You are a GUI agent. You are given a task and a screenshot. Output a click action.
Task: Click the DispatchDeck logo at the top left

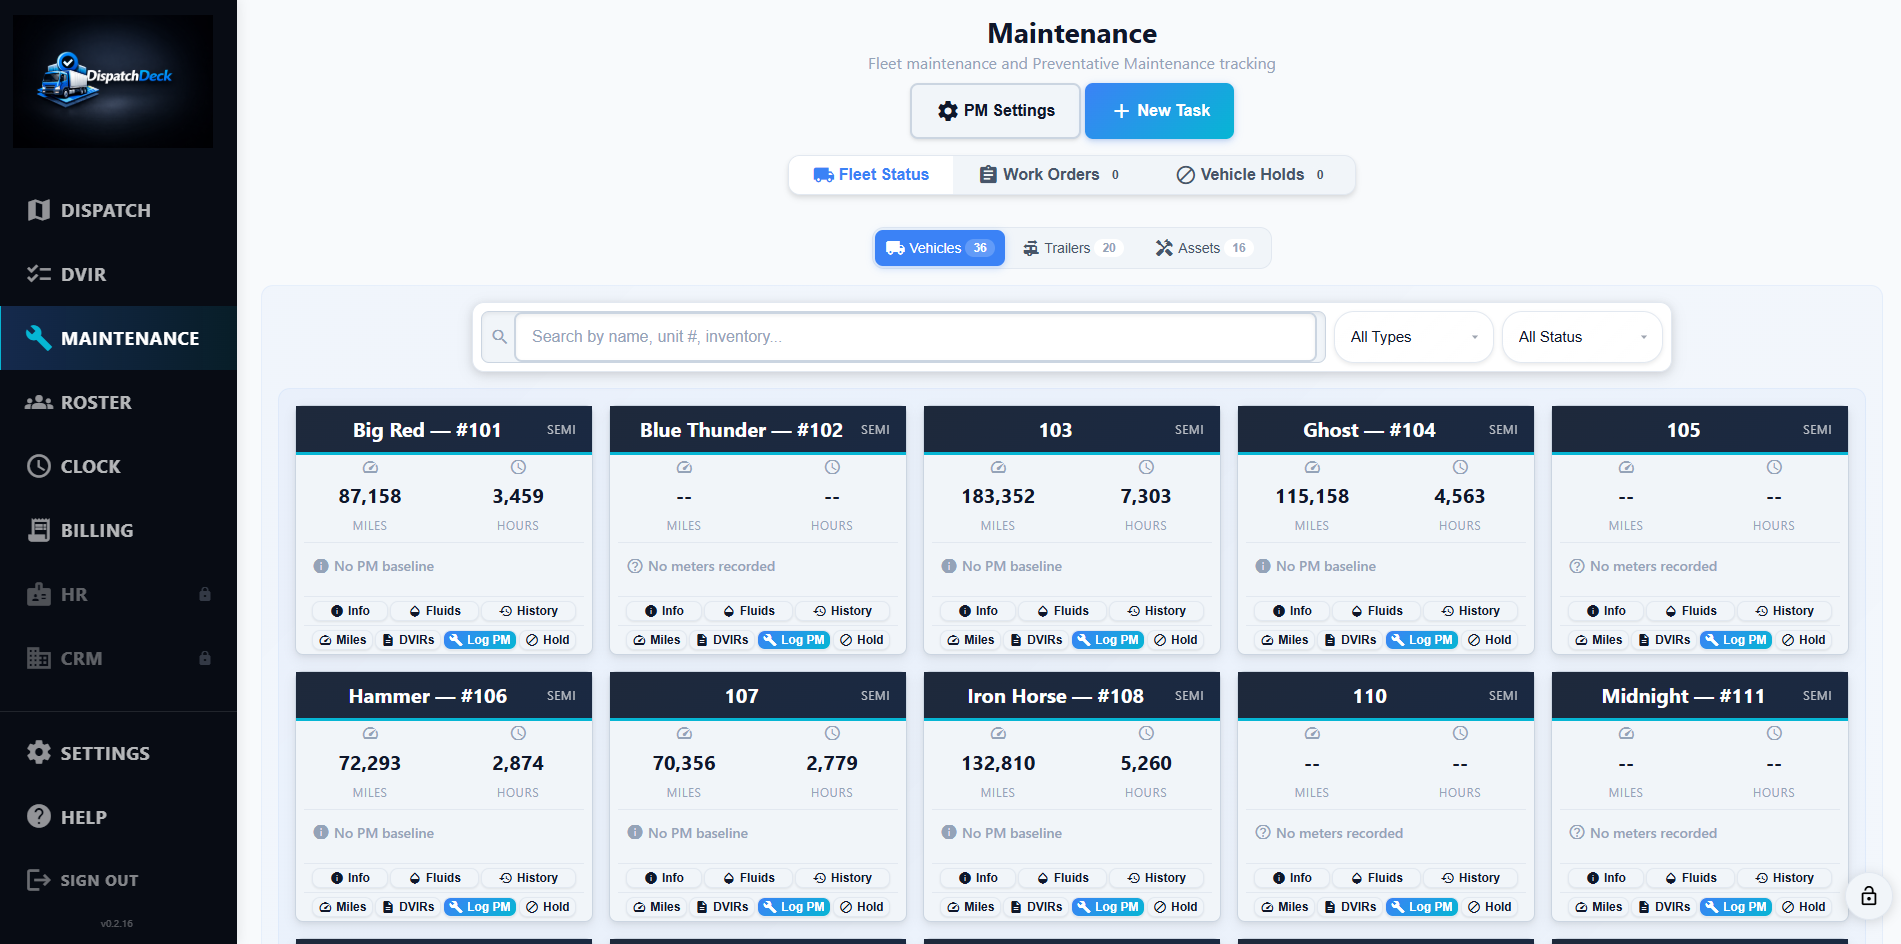(112, 81)
